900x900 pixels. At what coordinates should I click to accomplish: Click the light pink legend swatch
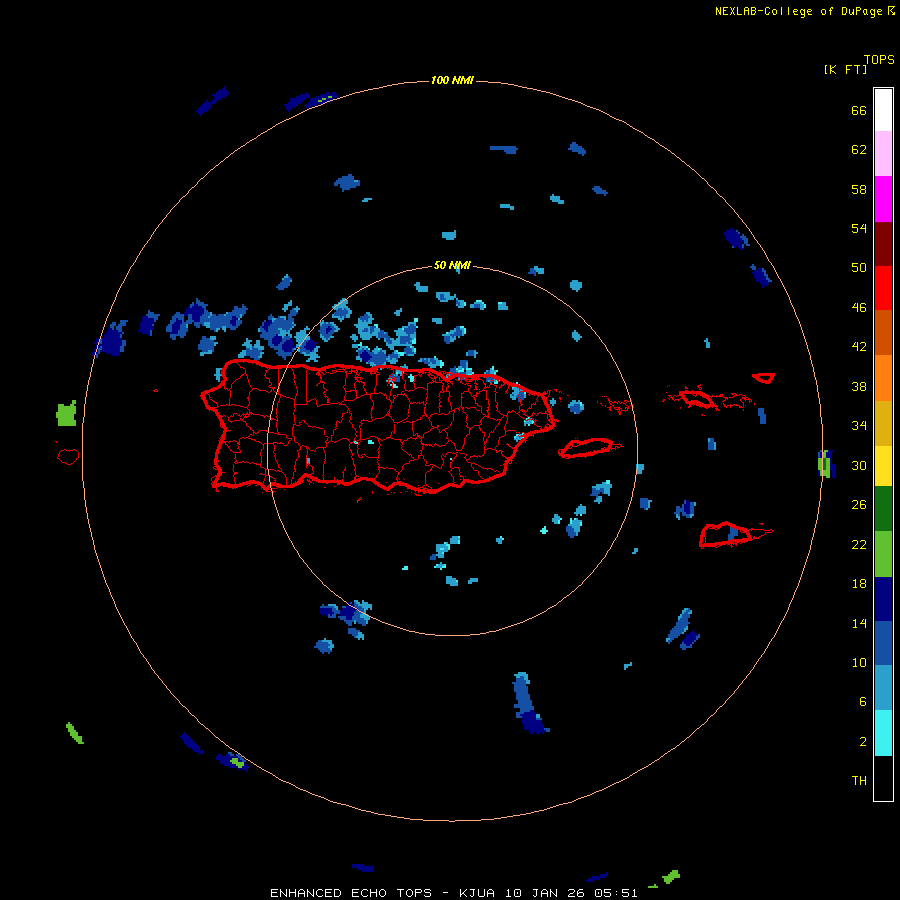[883, 154]
